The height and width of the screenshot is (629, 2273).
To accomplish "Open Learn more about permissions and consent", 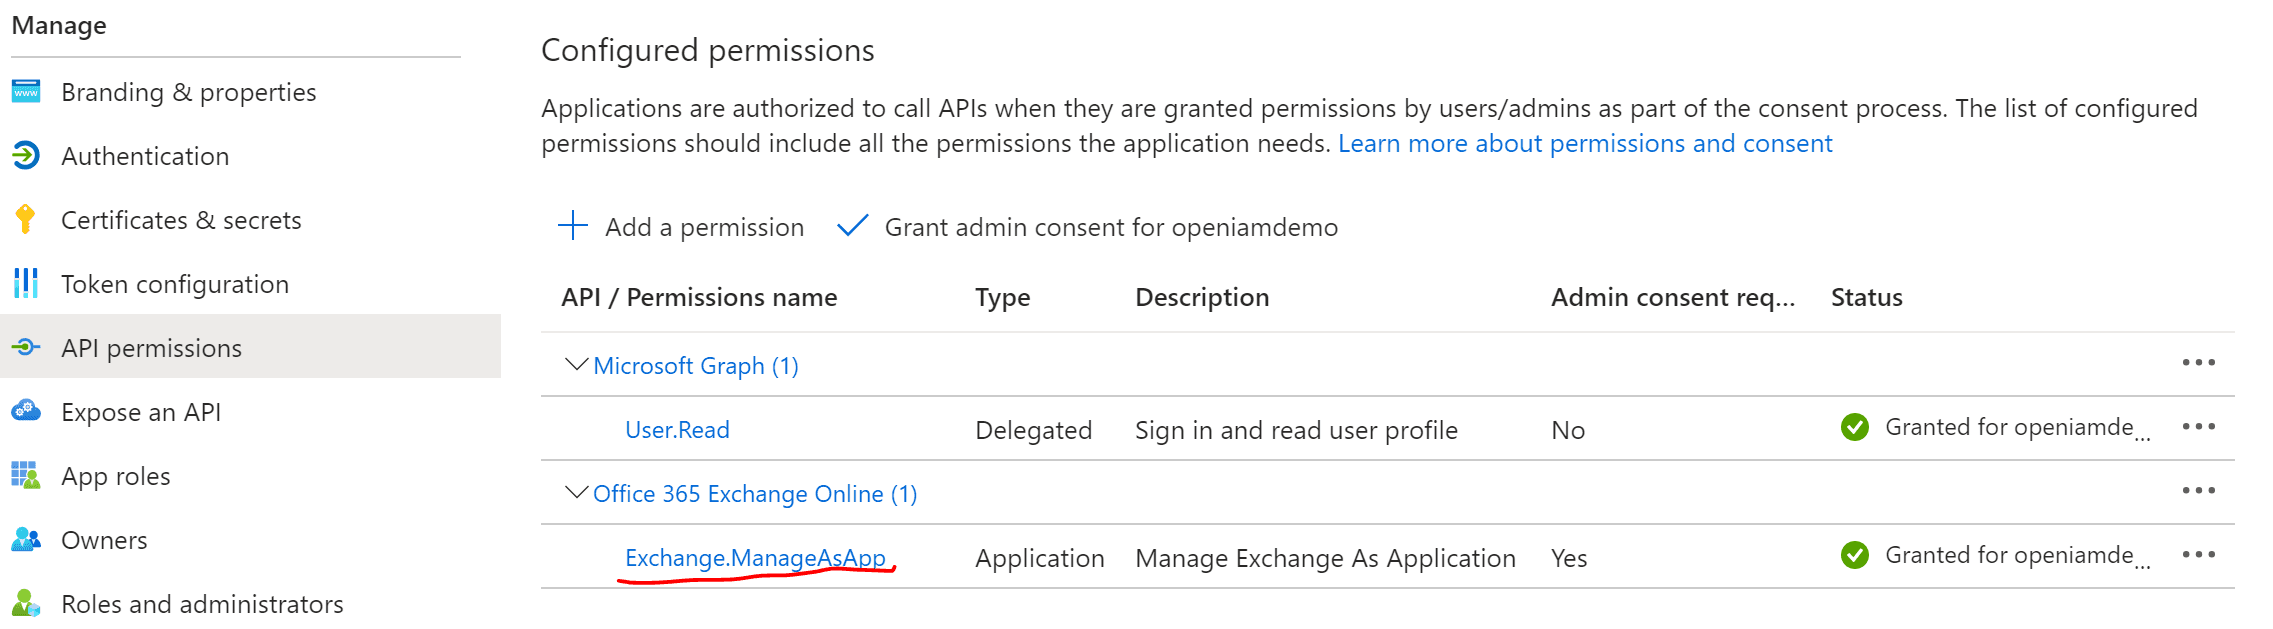I will tap(1585, 144).
